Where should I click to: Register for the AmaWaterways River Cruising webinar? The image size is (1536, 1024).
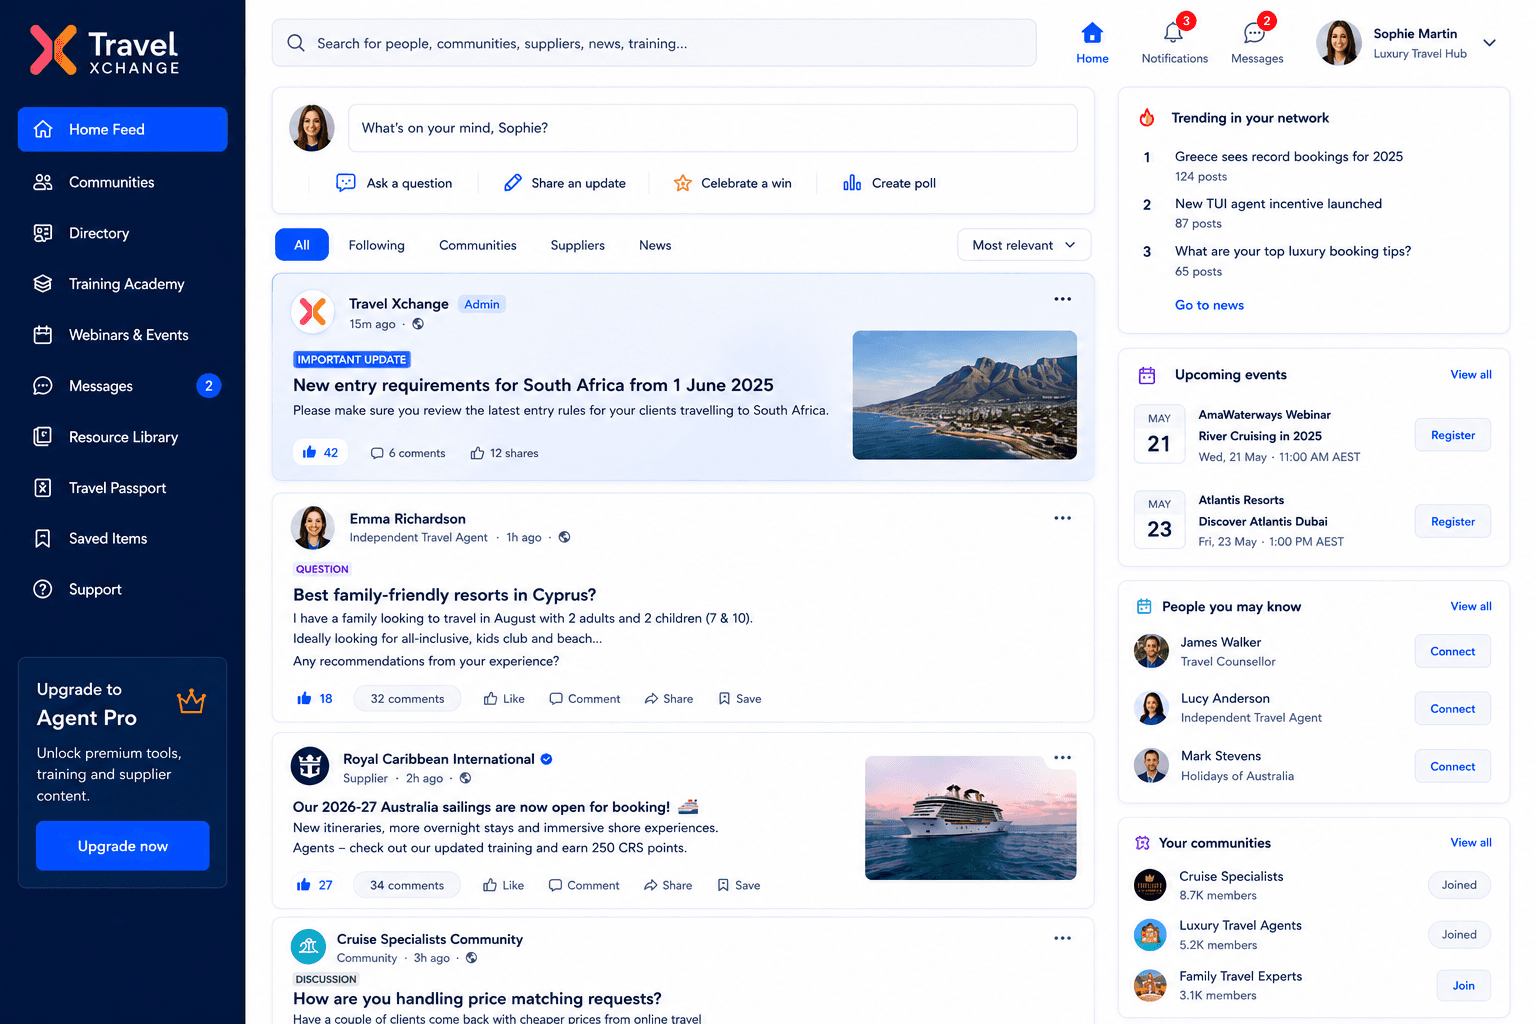1453,435
